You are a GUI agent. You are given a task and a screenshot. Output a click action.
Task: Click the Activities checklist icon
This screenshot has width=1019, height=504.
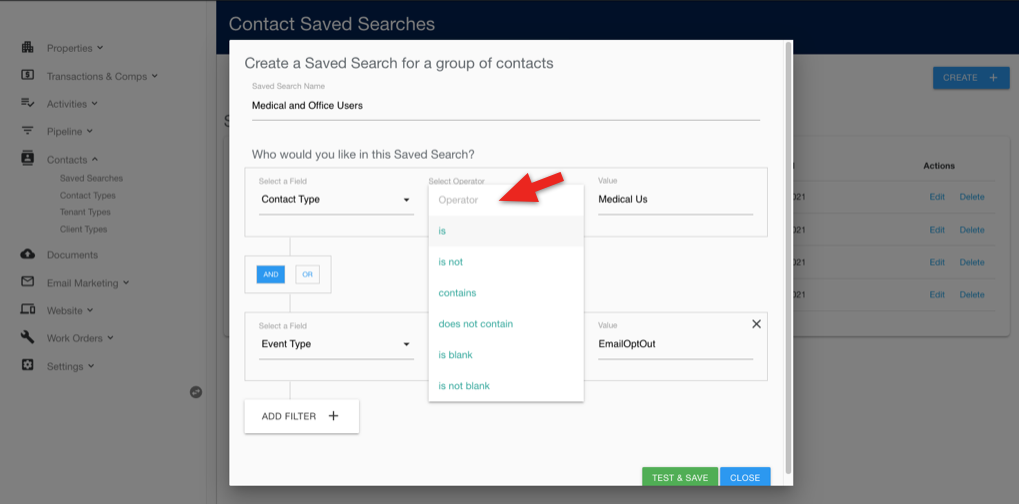click(27, 103)
